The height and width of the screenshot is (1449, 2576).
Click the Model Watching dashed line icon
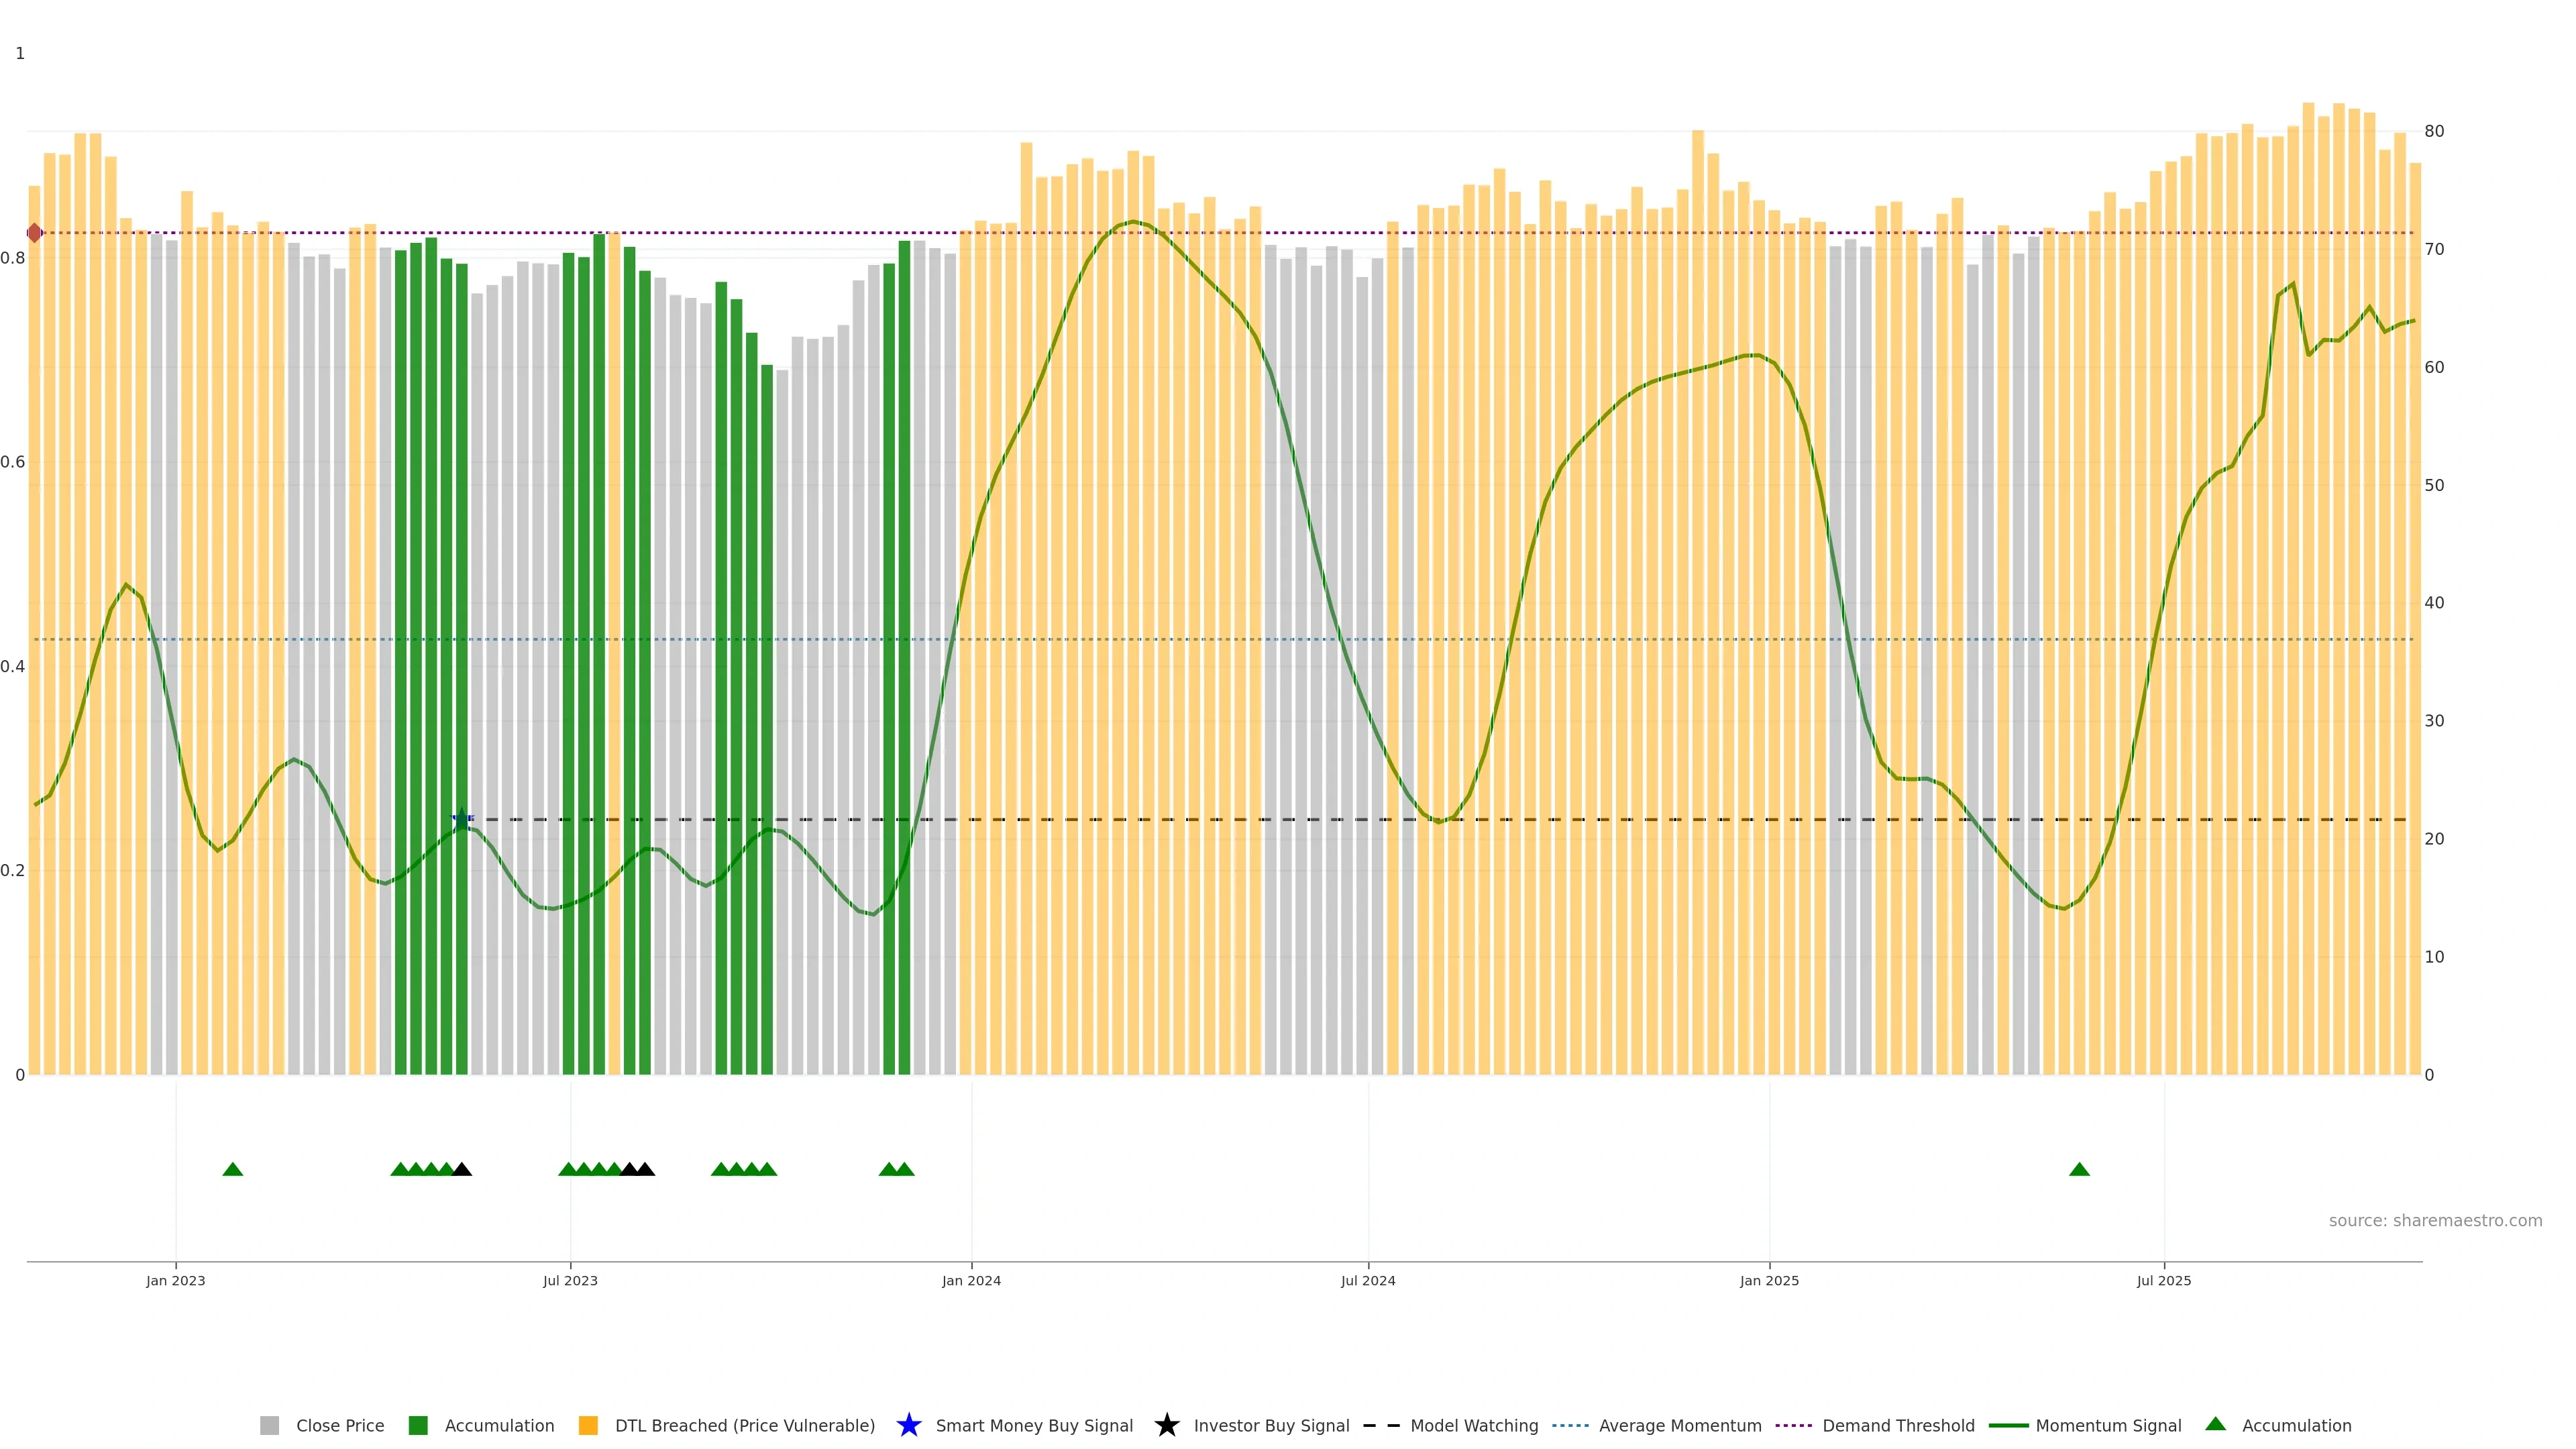1381,1425
